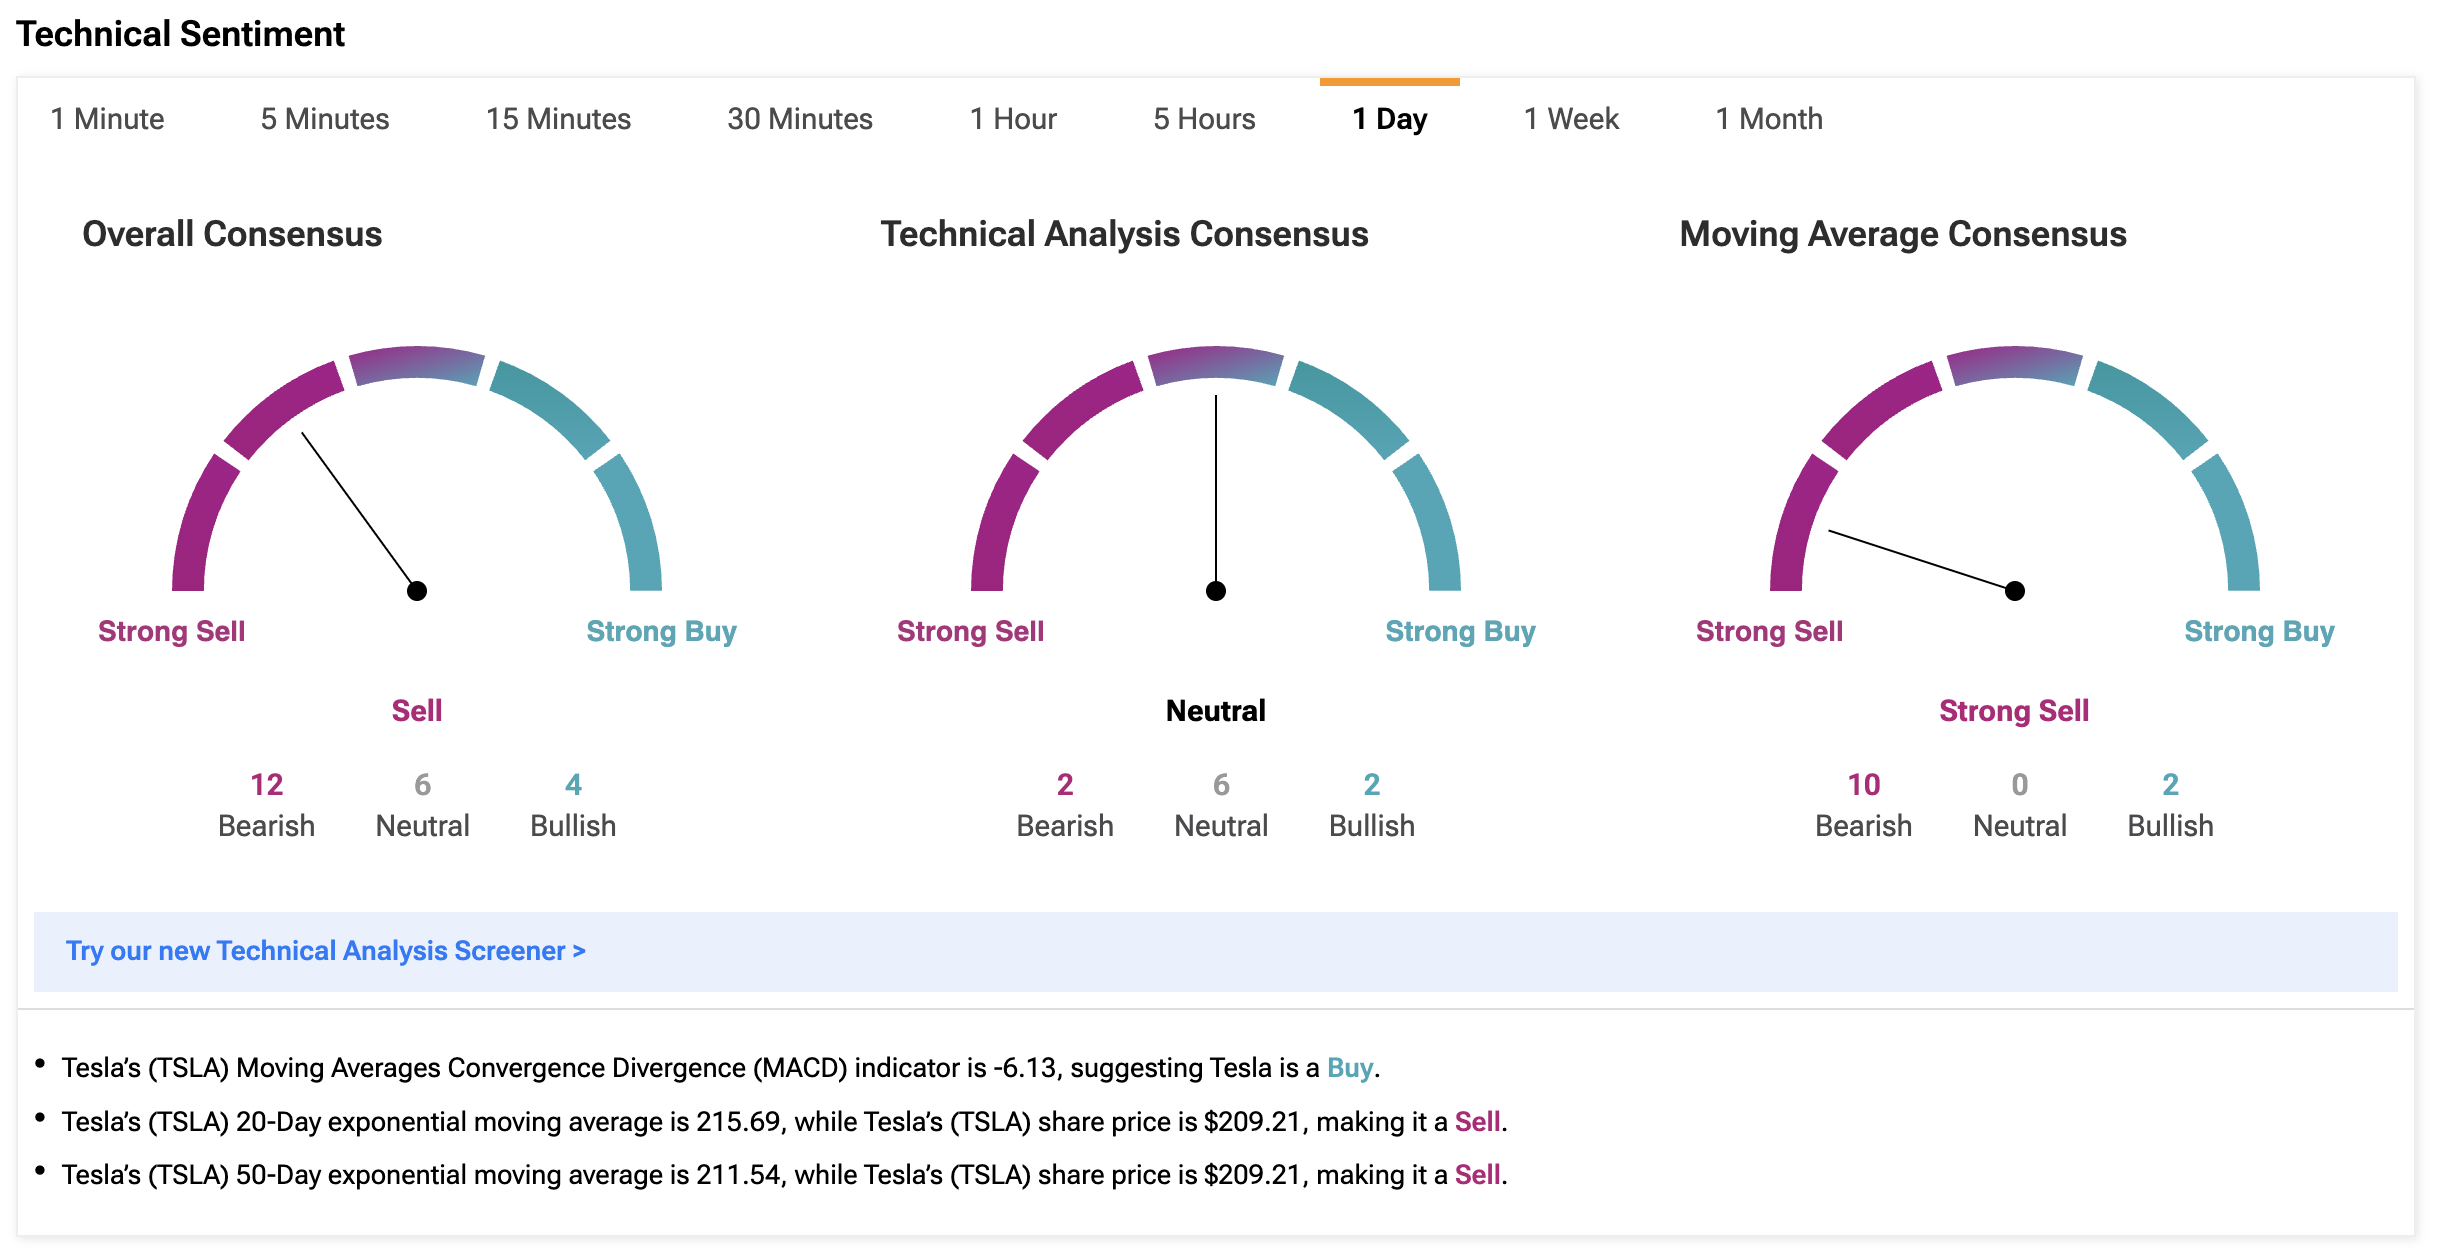The height and width of the screenshot is (1258, 2450).
Task: Switch to the 1 Week tab
Action: (x=1570, y=119)
